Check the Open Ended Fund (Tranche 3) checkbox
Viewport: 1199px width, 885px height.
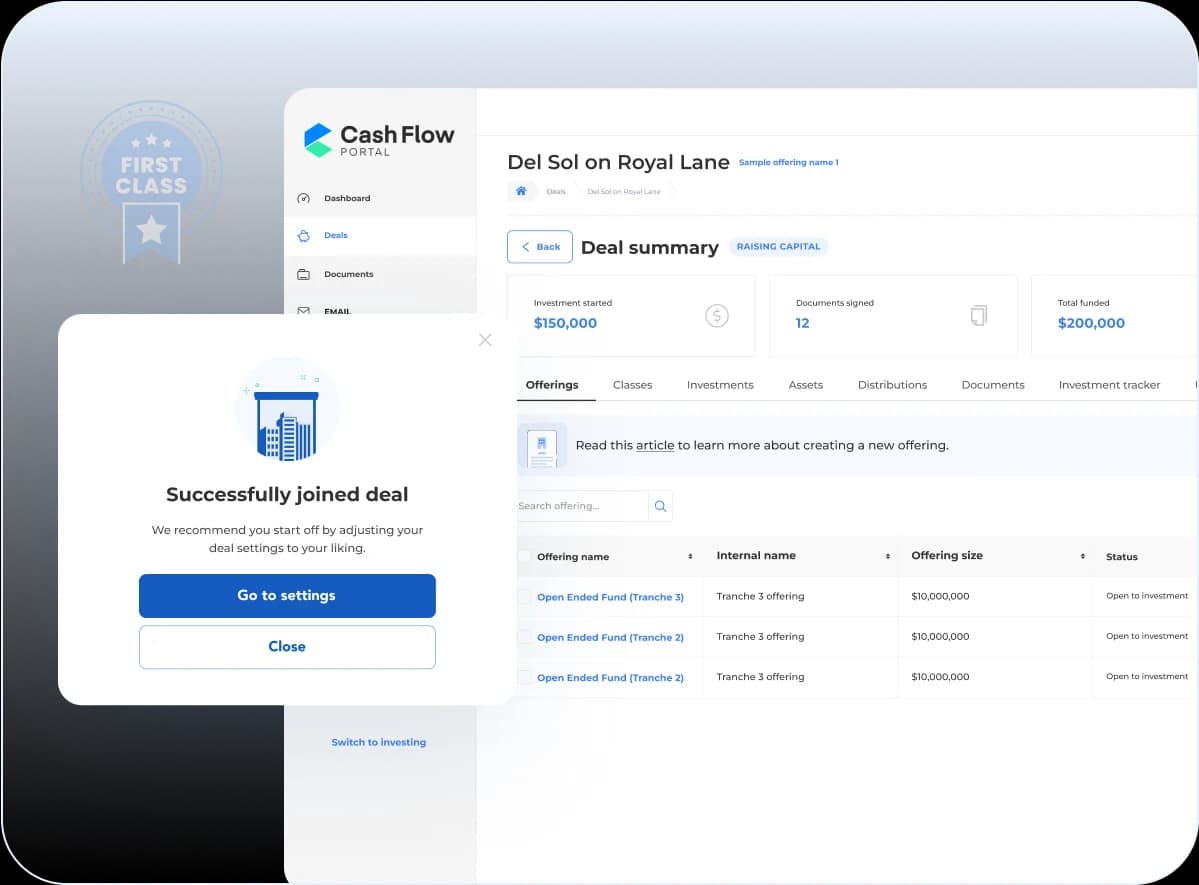[x=524, y=597]
